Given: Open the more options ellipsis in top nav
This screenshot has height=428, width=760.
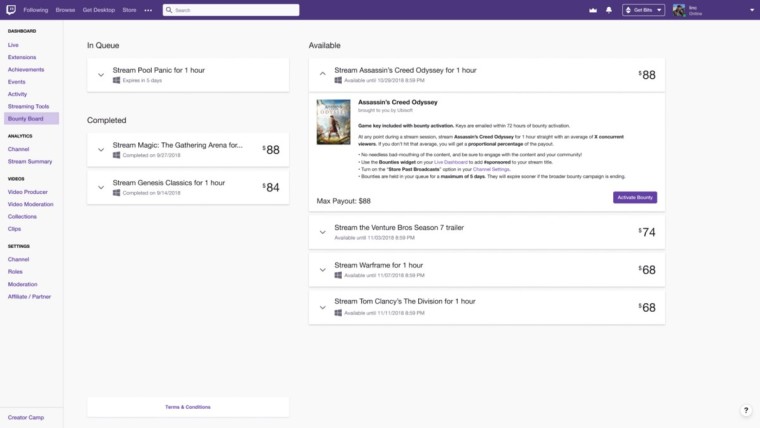Looking at the screenshot, I should (x=148, y=10).
